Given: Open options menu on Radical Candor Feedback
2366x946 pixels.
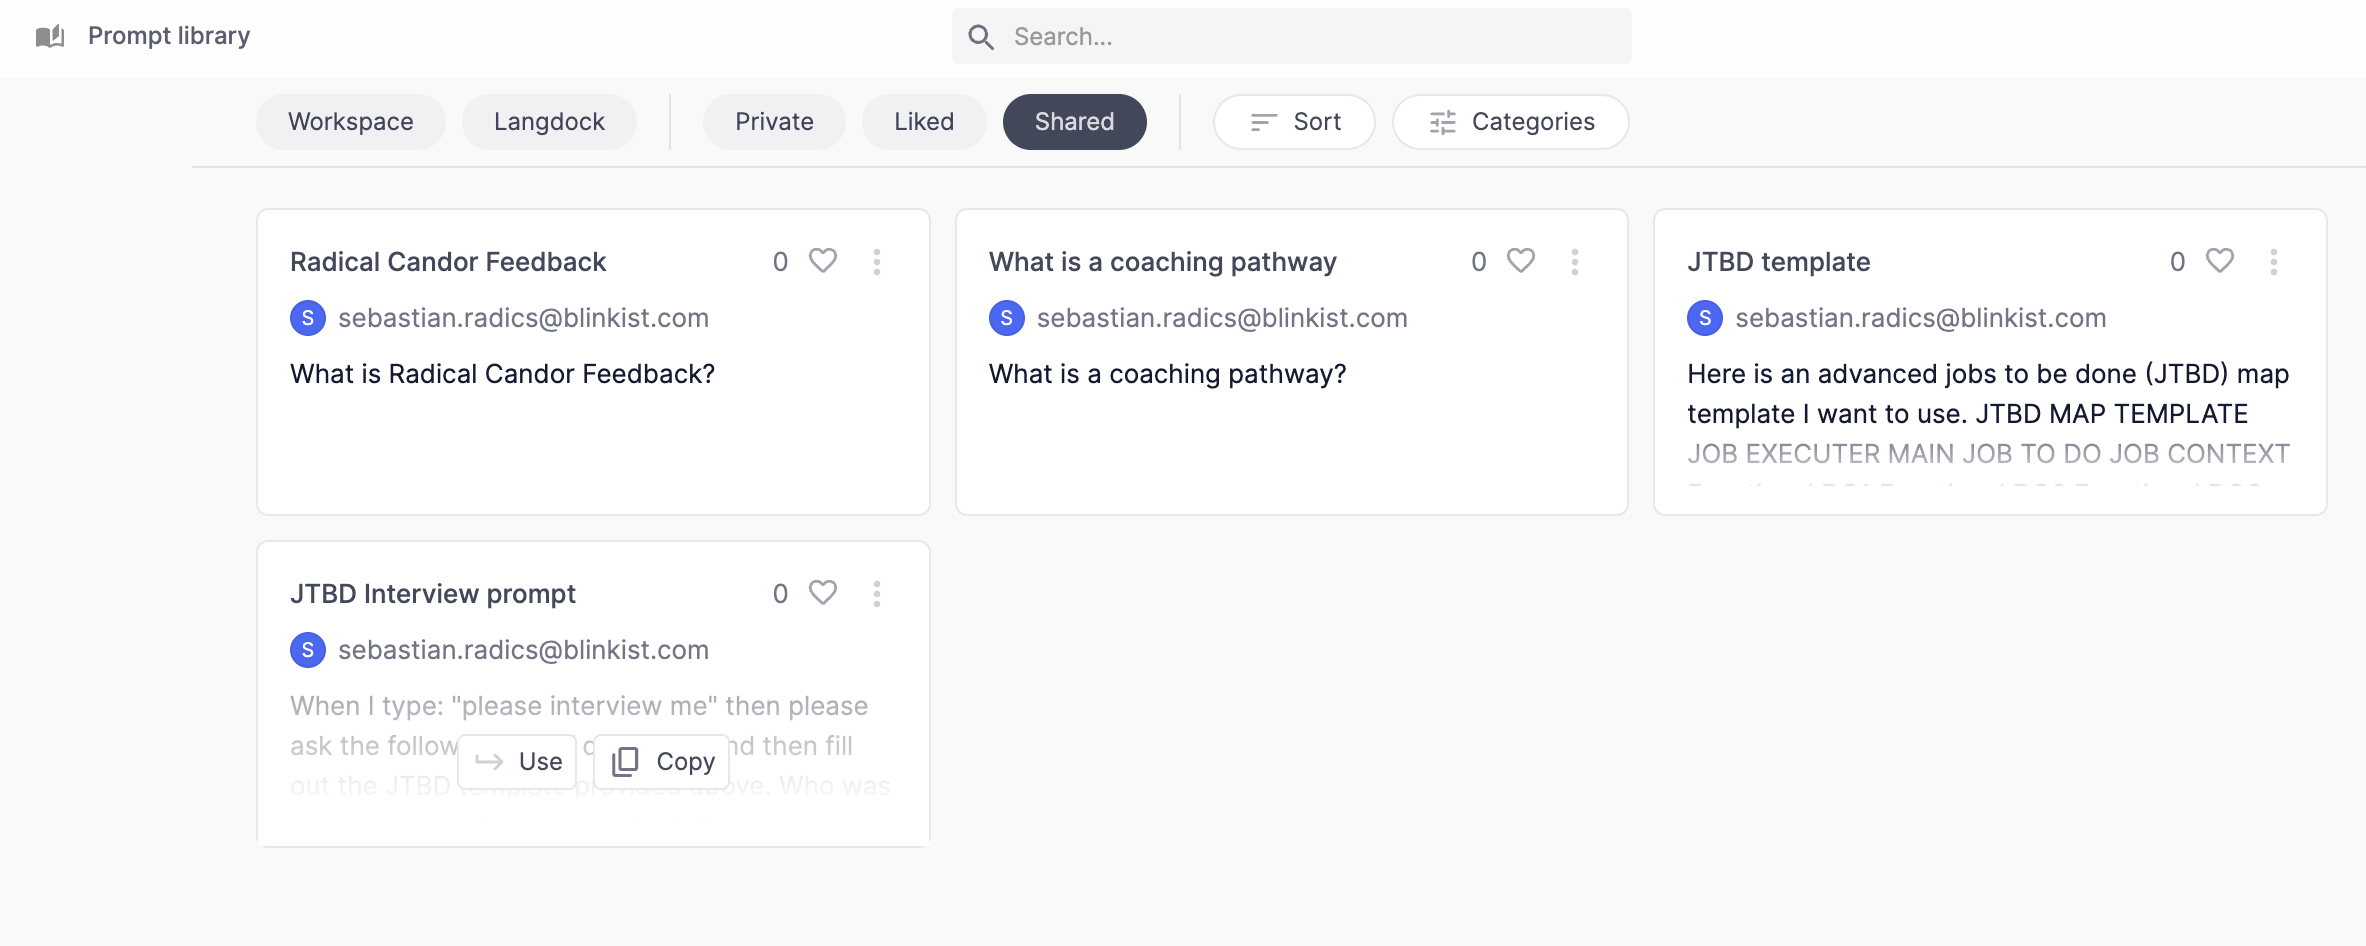Looking at the screenshot, I should click(877, 261).
